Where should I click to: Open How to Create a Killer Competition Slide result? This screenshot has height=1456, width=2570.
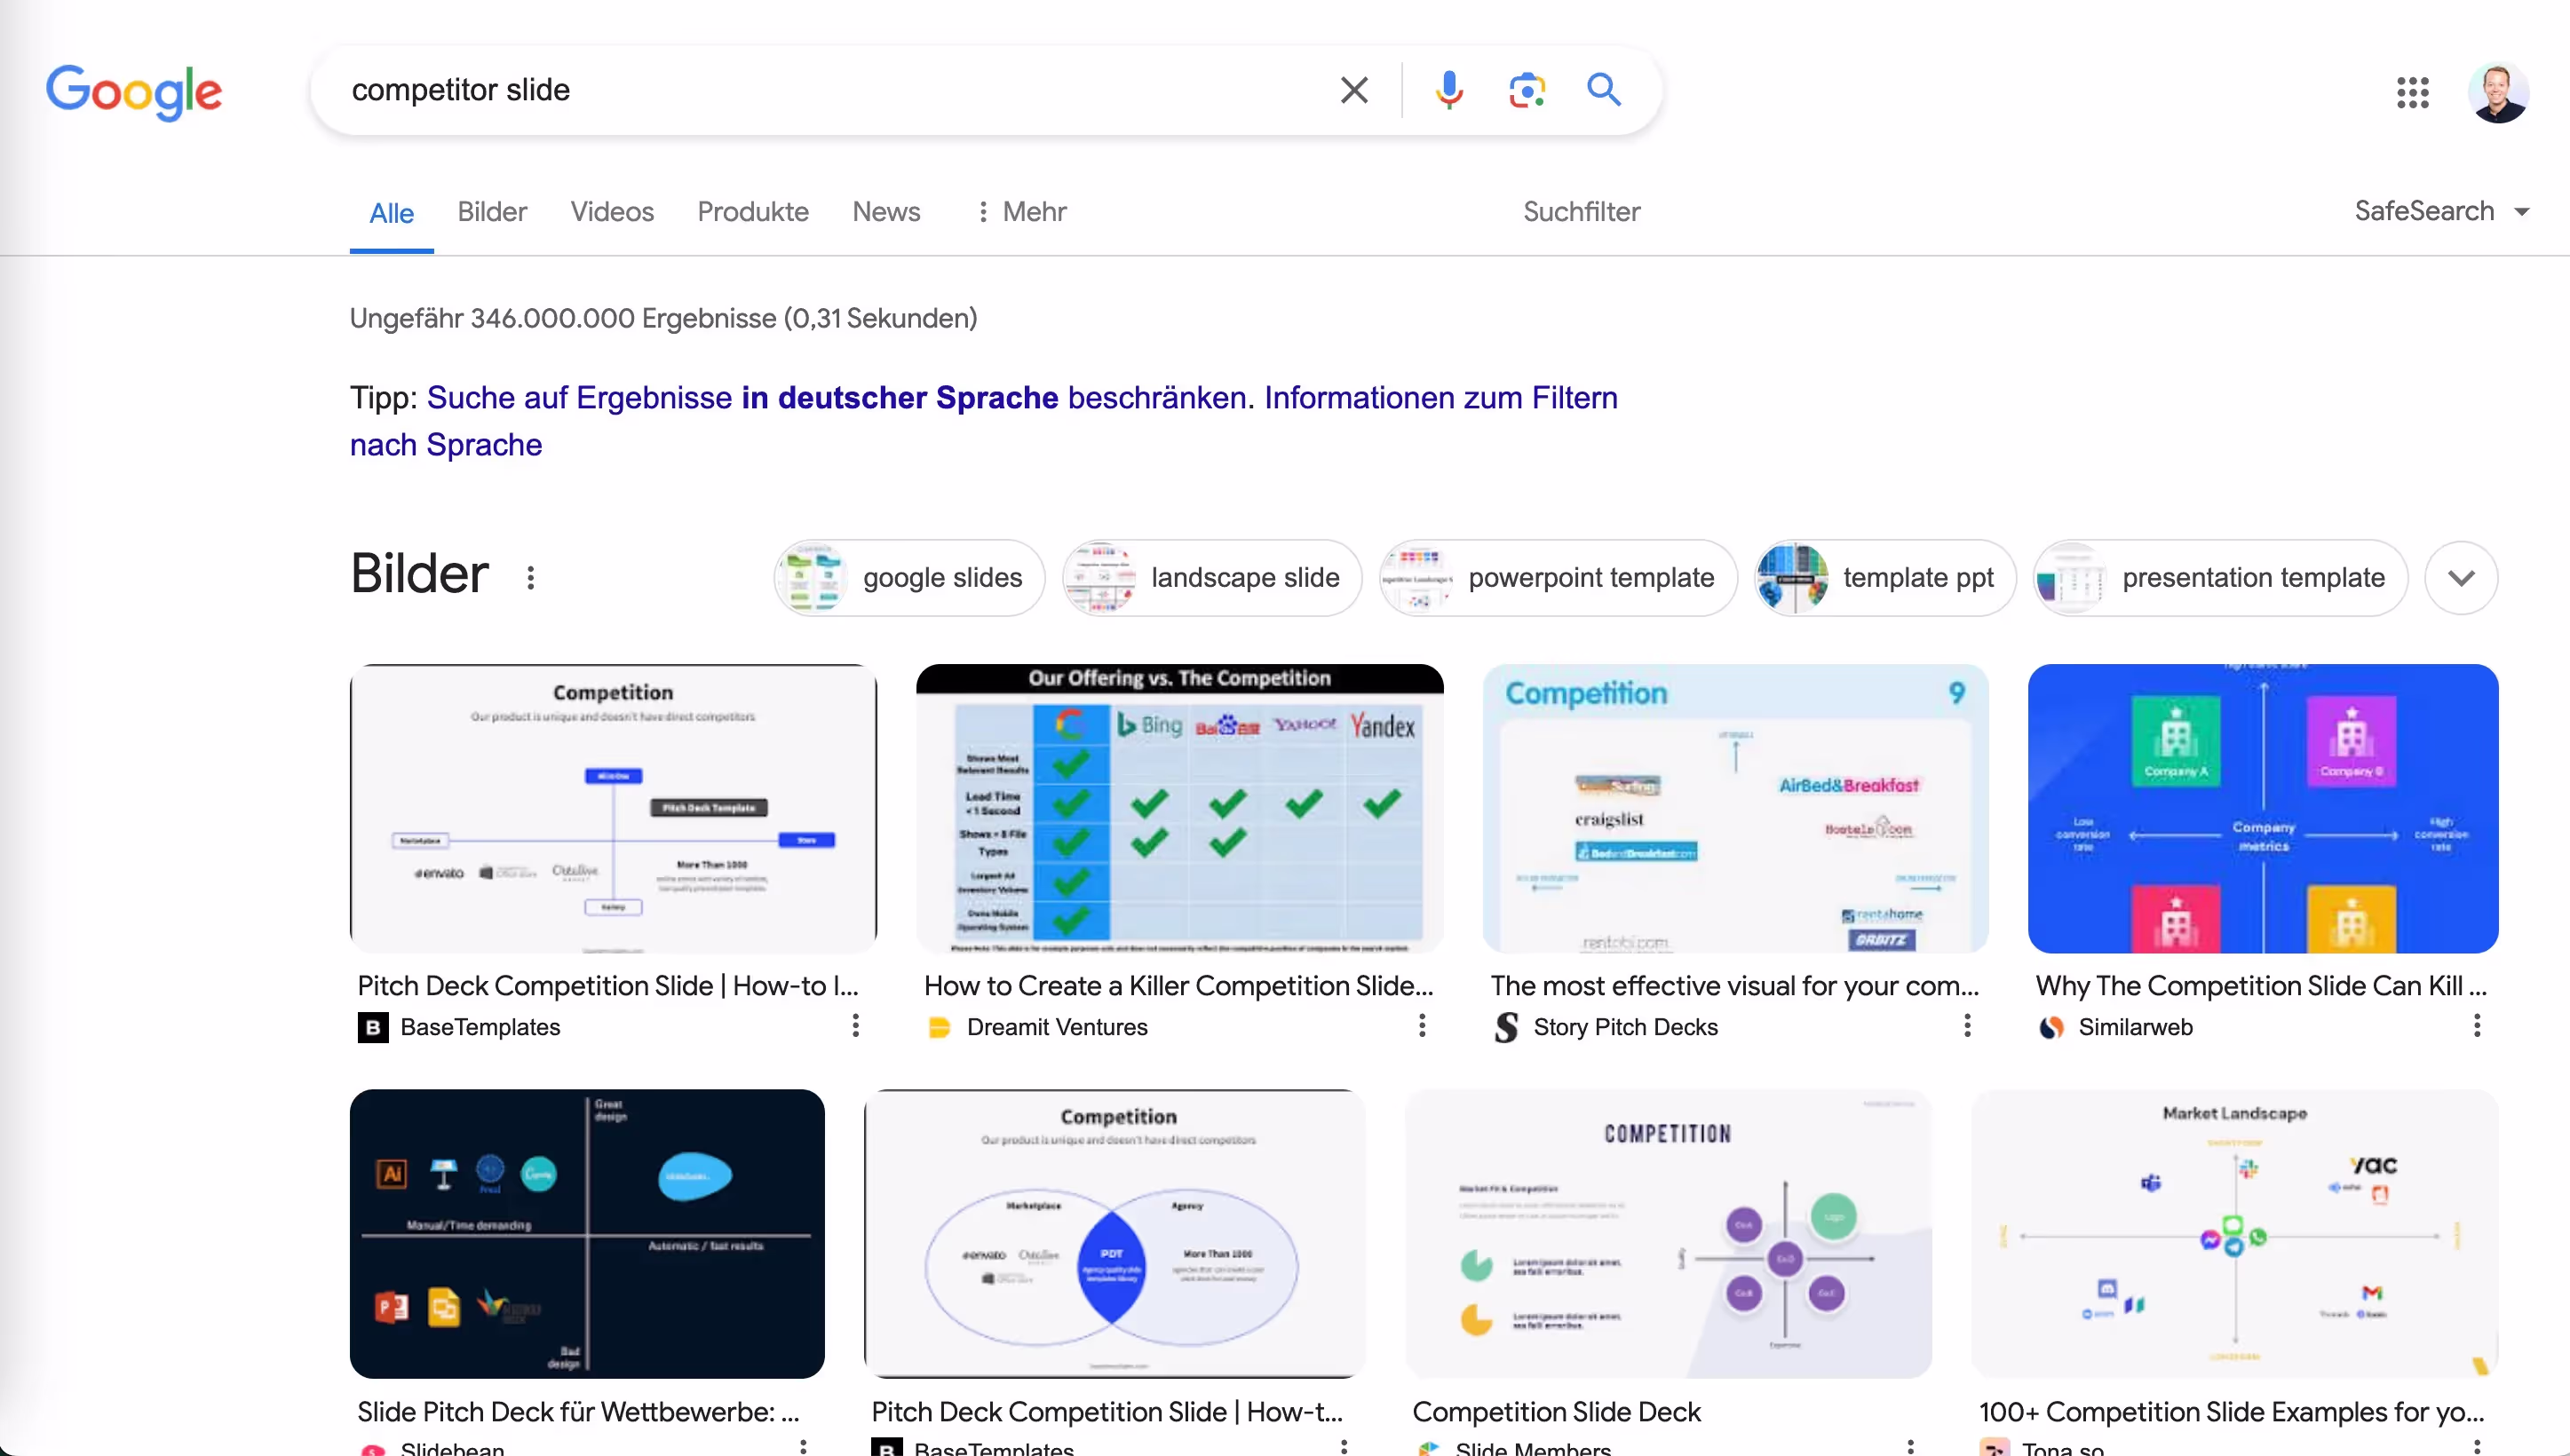tap(1178, 986)
